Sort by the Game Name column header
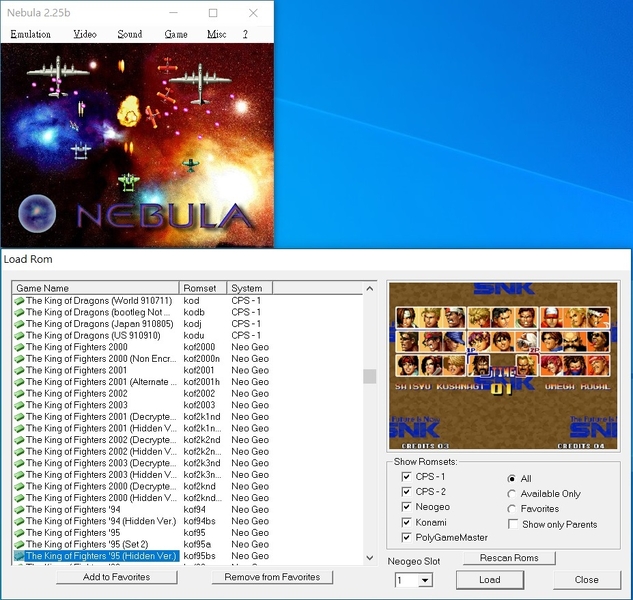Image resolution: width=633 pixels, height=600 pixels. tap(95, 288)
